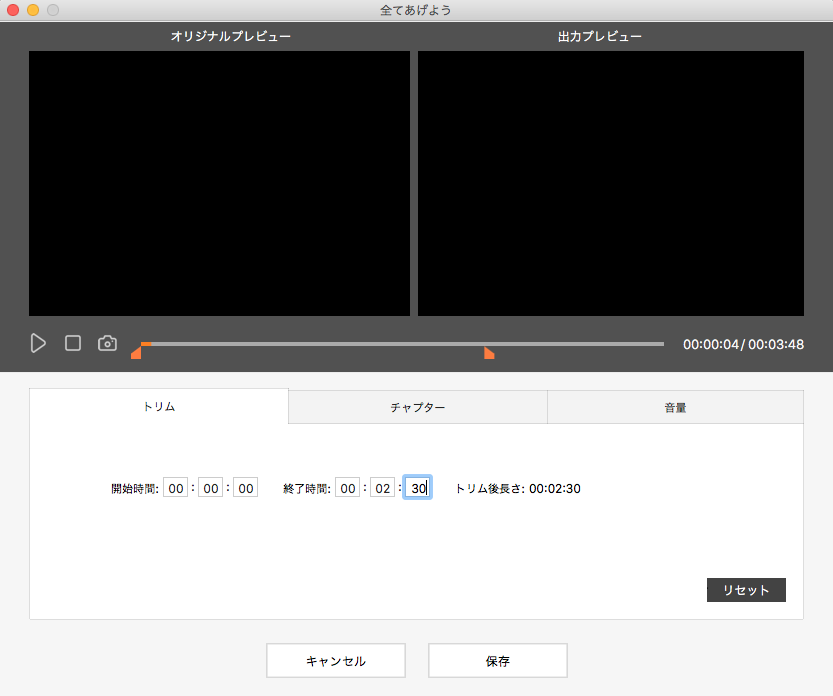Click the トリム後長さ: 00:02:30 text
Viewport: 833px width, 696px height.
(518, 488)
